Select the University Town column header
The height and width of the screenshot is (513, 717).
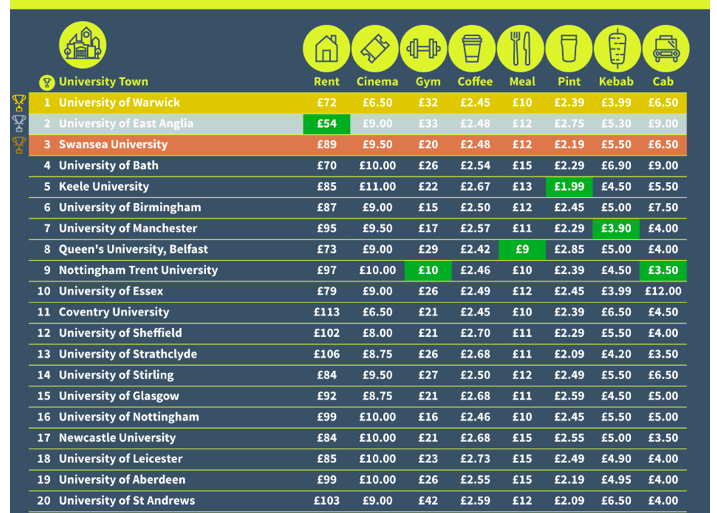103,82
